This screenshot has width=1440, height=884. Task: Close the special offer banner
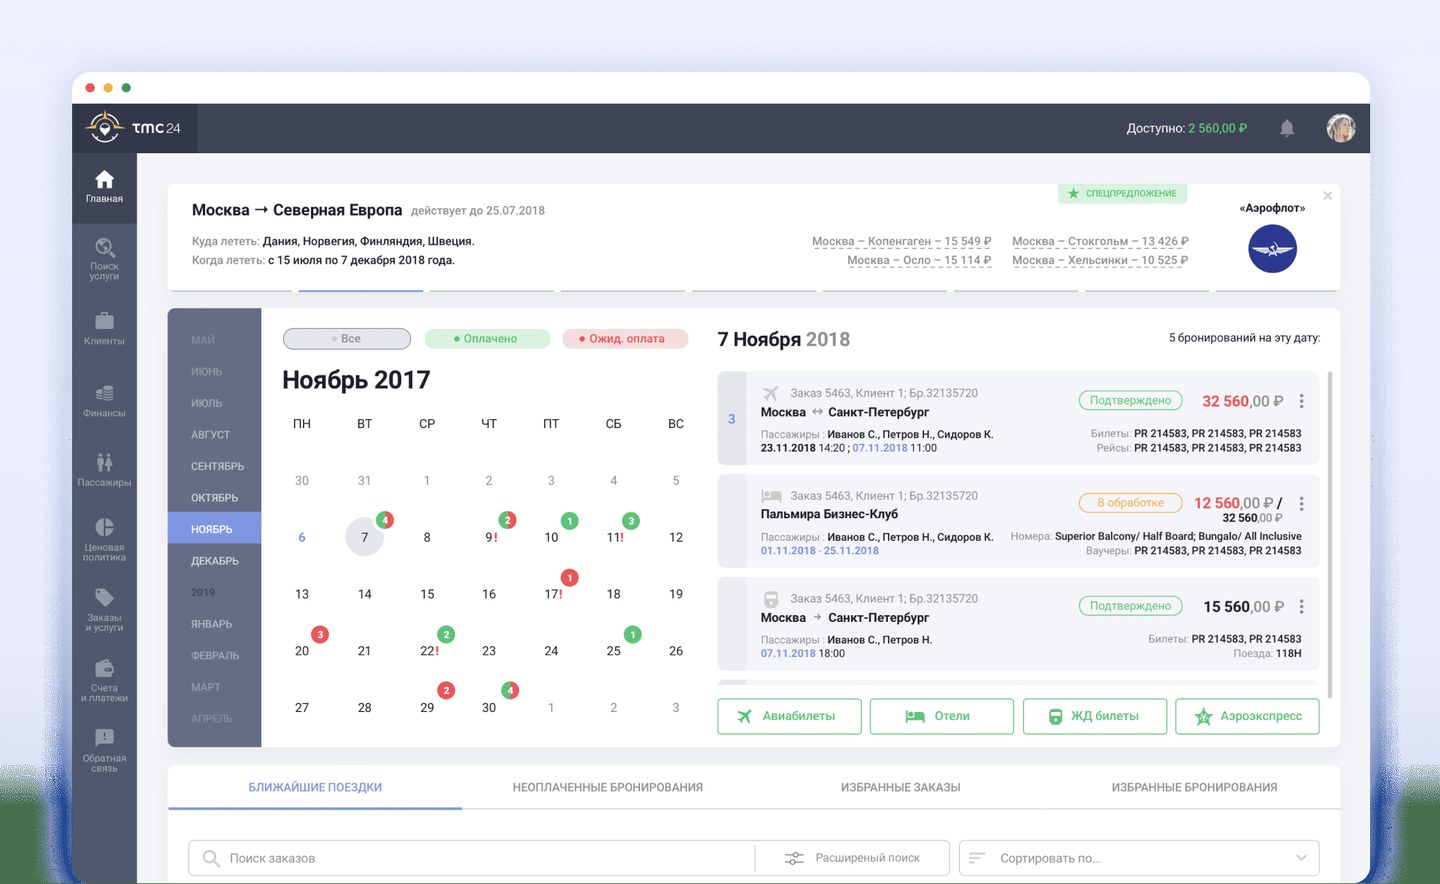tap(1327, 196)
